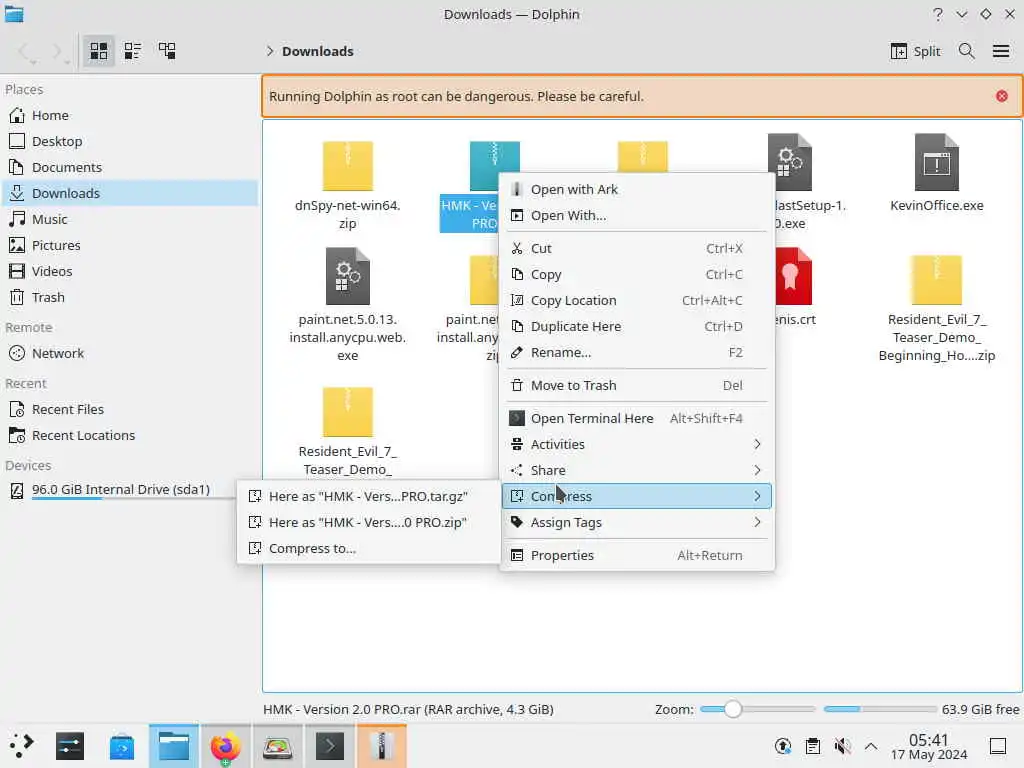Open Videos in Places
Screen dimensions: 1024x768
tap(129, 272)
